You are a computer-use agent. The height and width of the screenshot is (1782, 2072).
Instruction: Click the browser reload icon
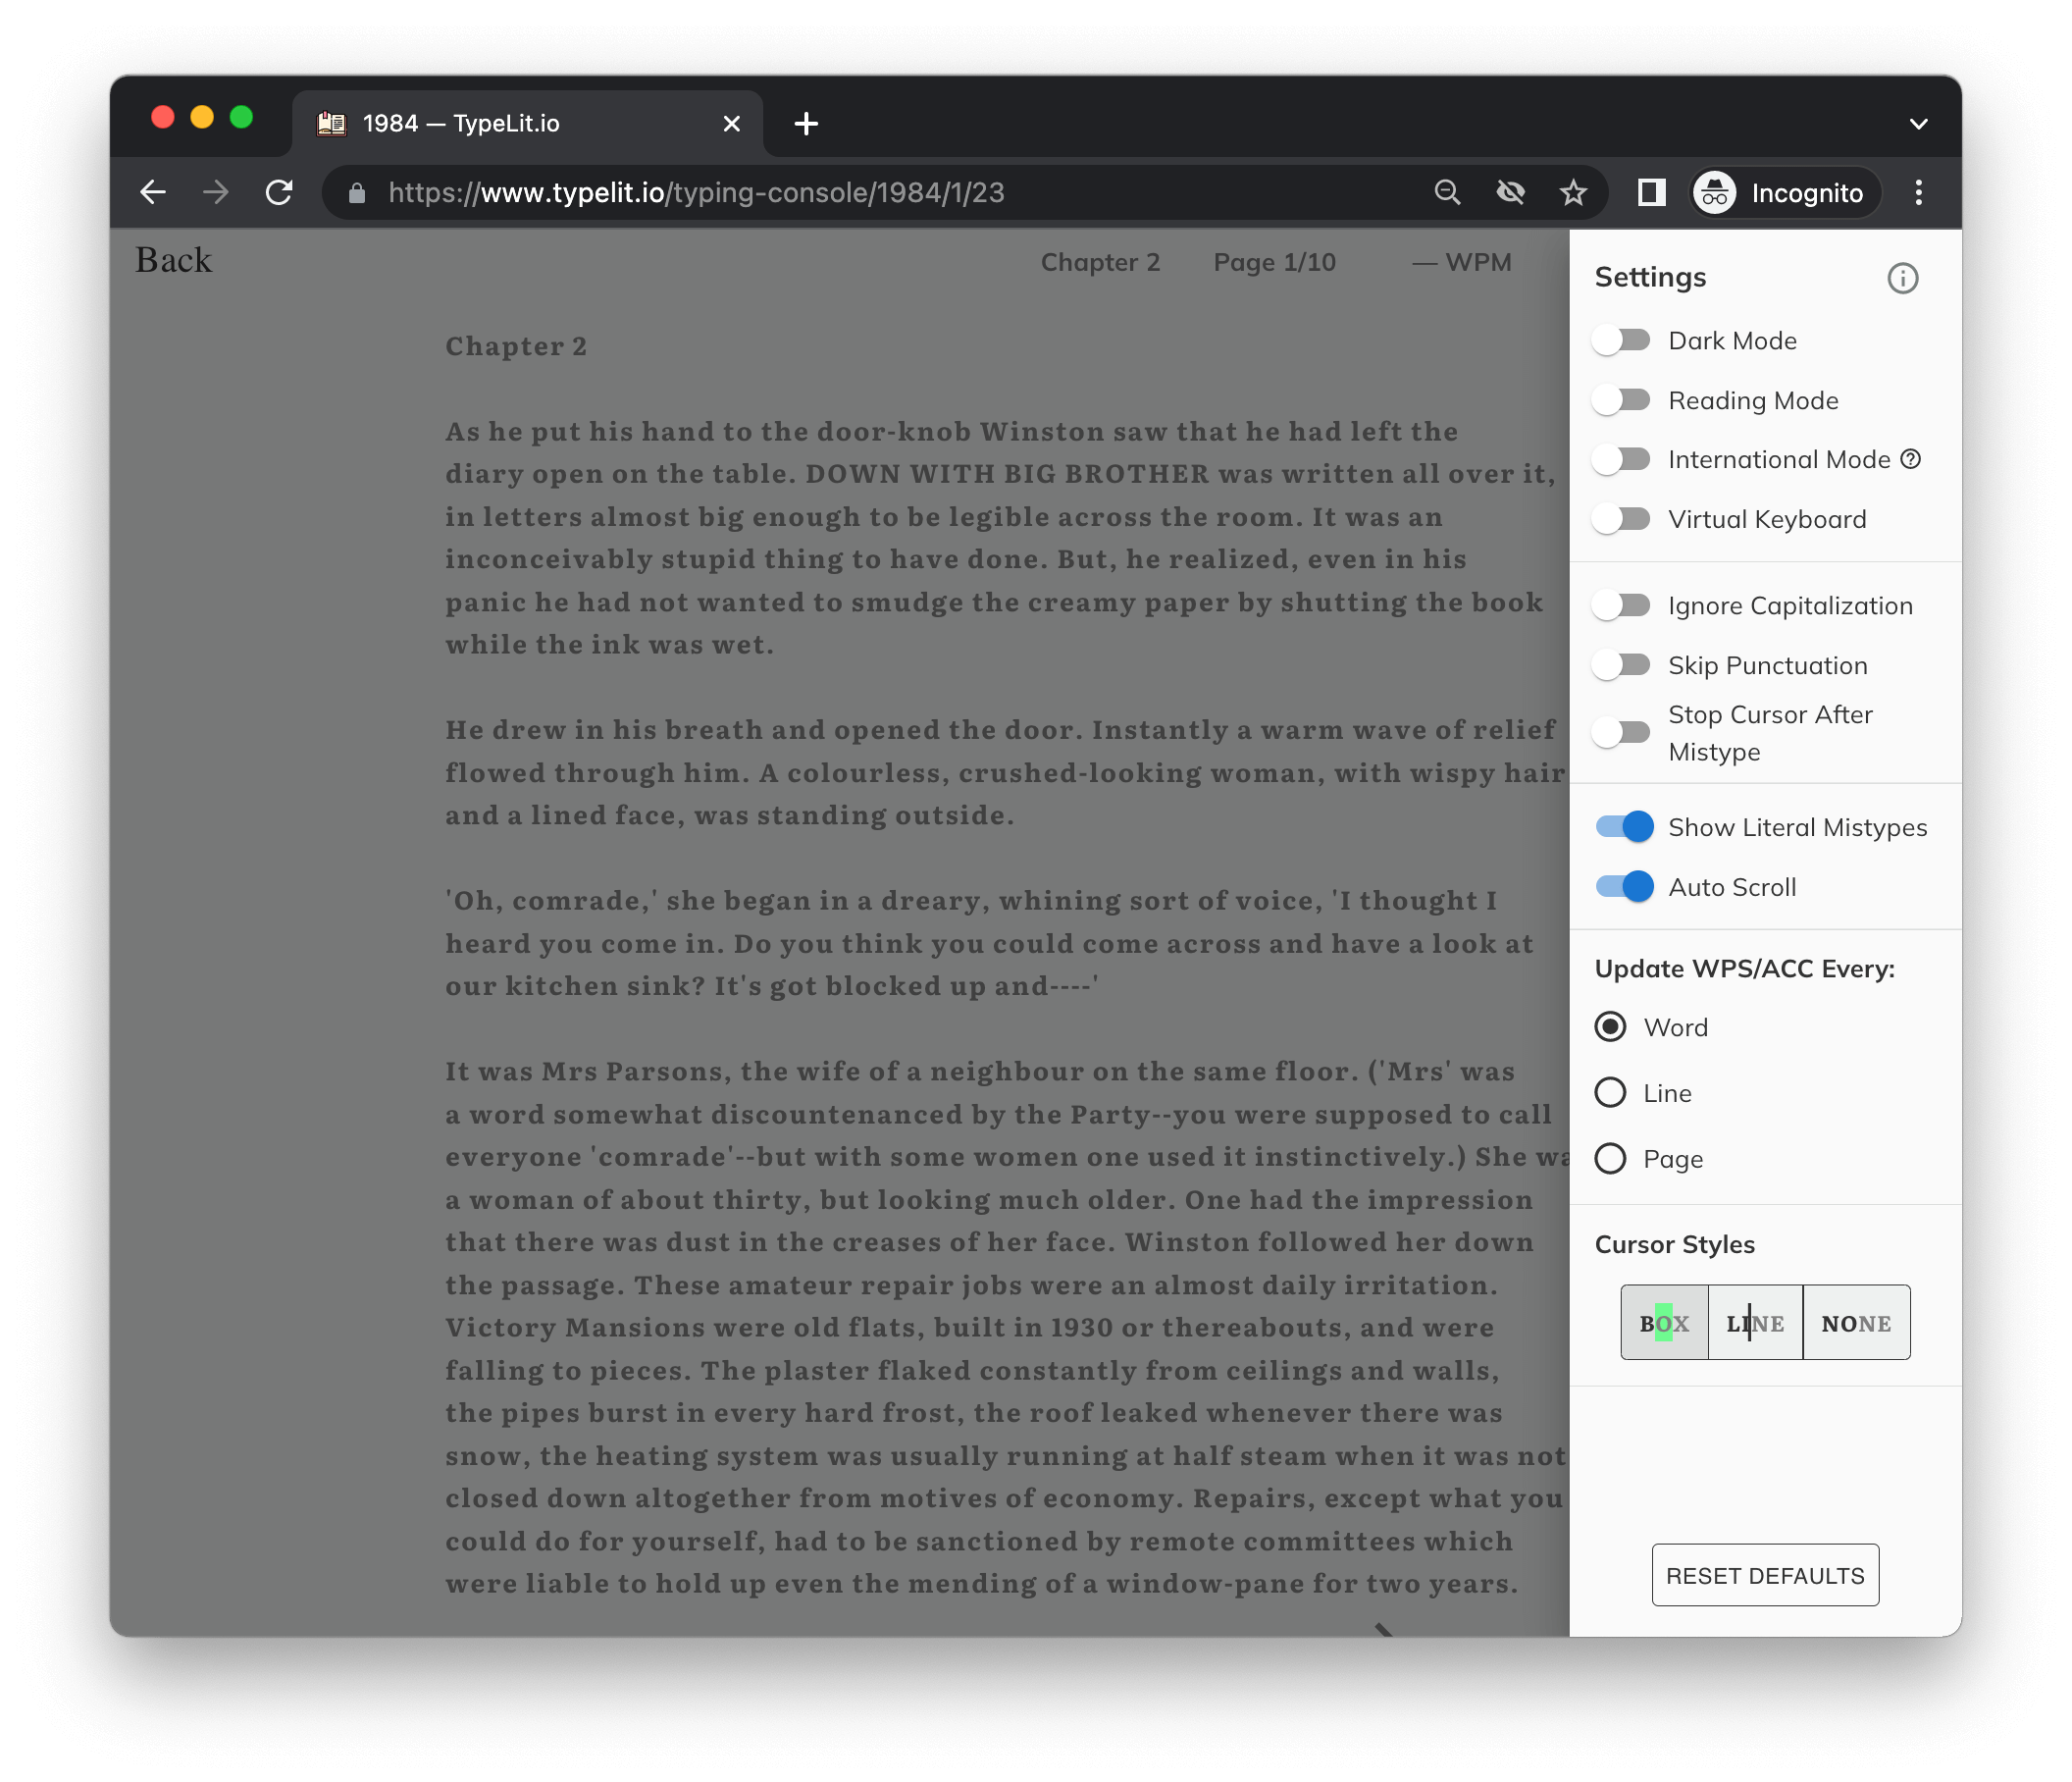(279, 192)
